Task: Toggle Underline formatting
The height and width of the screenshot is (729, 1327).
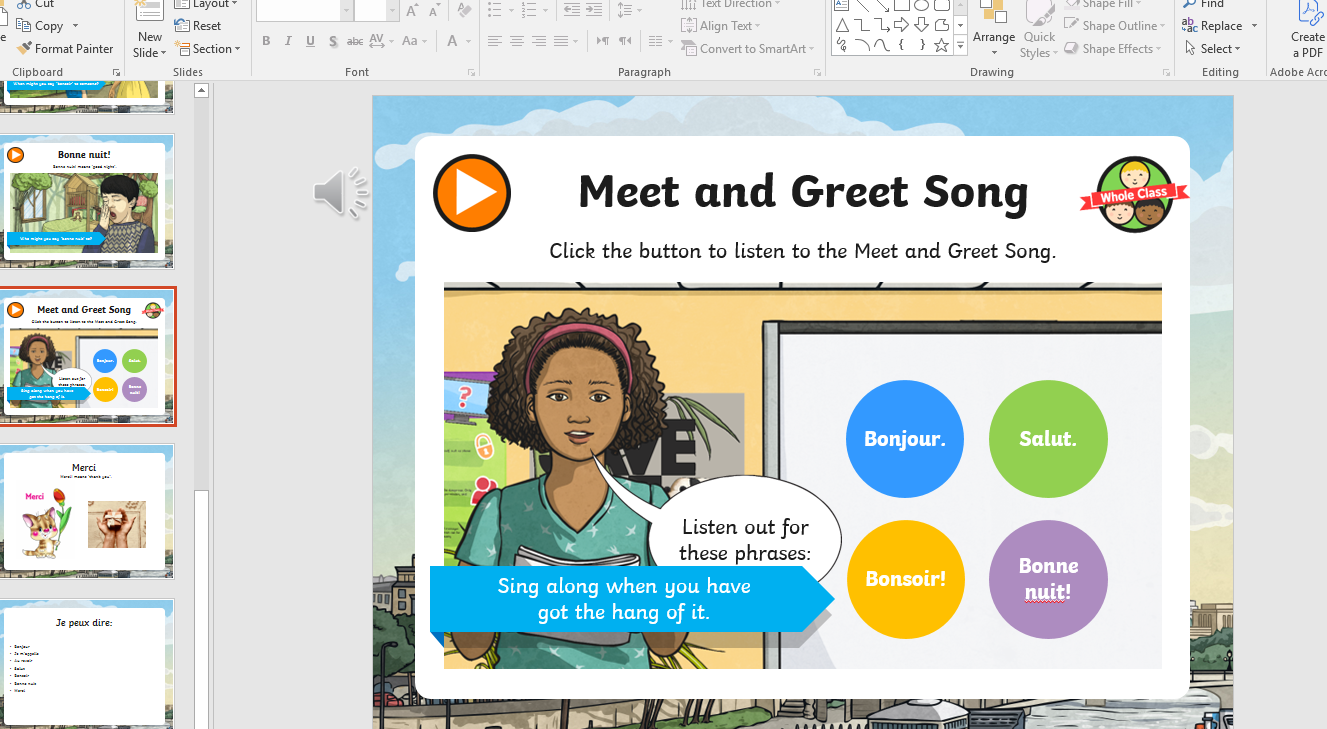Action: coord(310,42)
